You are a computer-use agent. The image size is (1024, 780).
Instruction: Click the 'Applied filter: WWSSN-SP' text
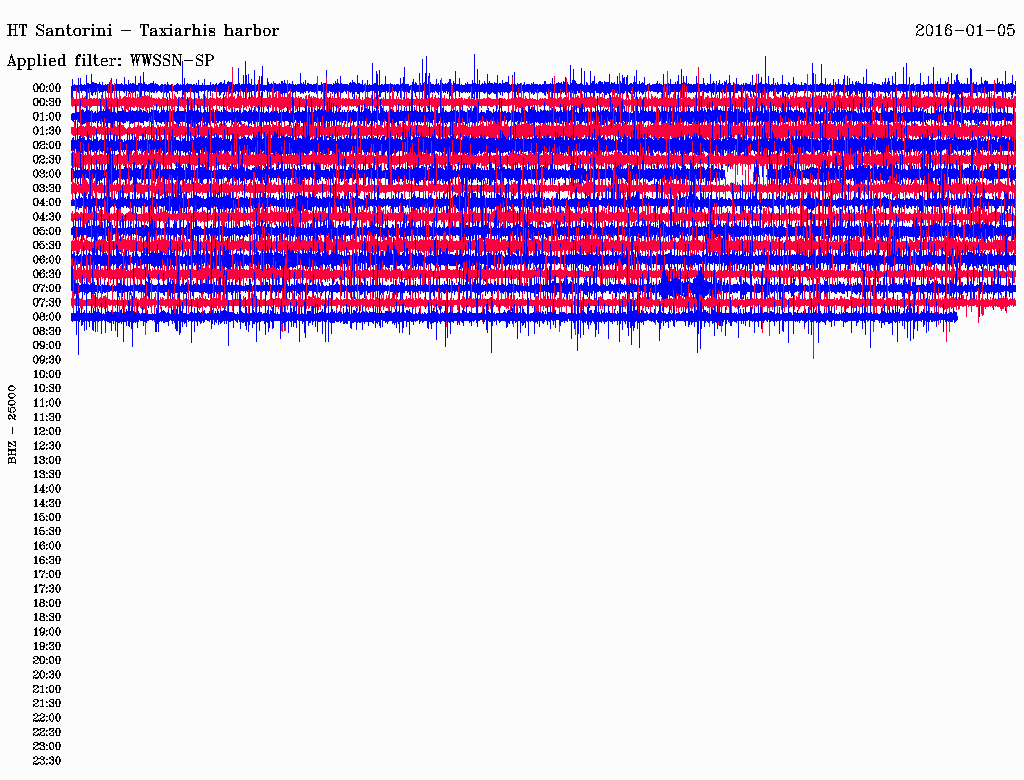pos(110,61)
